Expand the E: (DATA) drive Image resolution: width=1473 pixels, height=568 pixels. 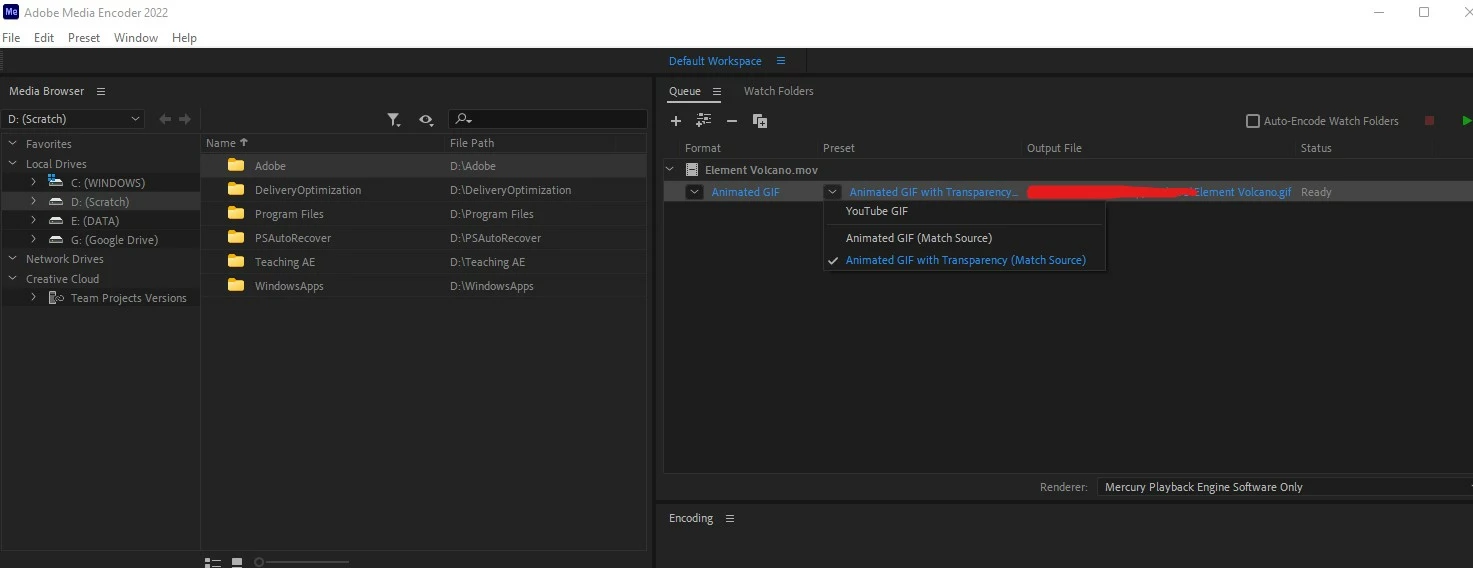[33, 220]
